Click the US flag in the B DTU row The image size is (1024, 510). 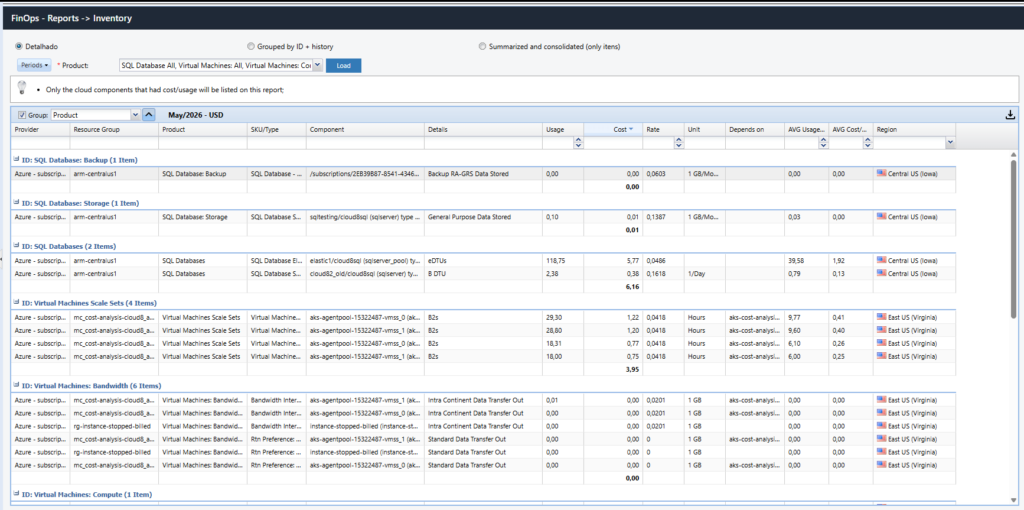point(882,274)
